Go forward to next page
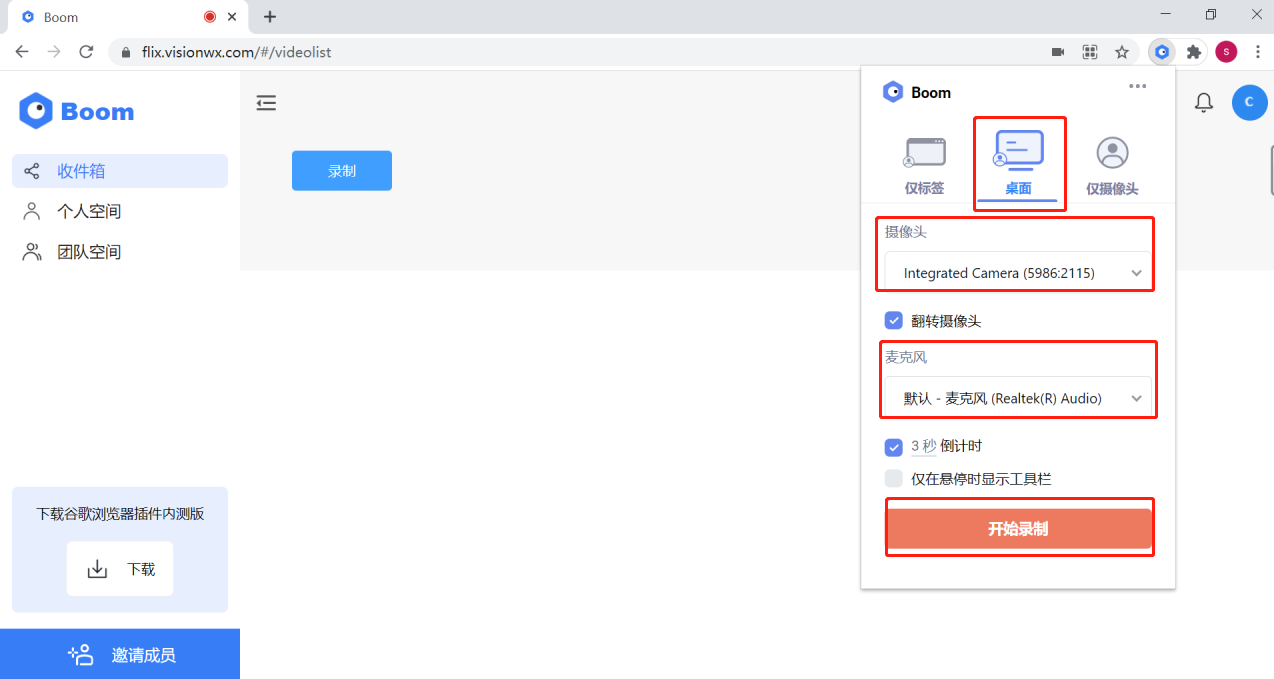 click(x=54, y=52)
